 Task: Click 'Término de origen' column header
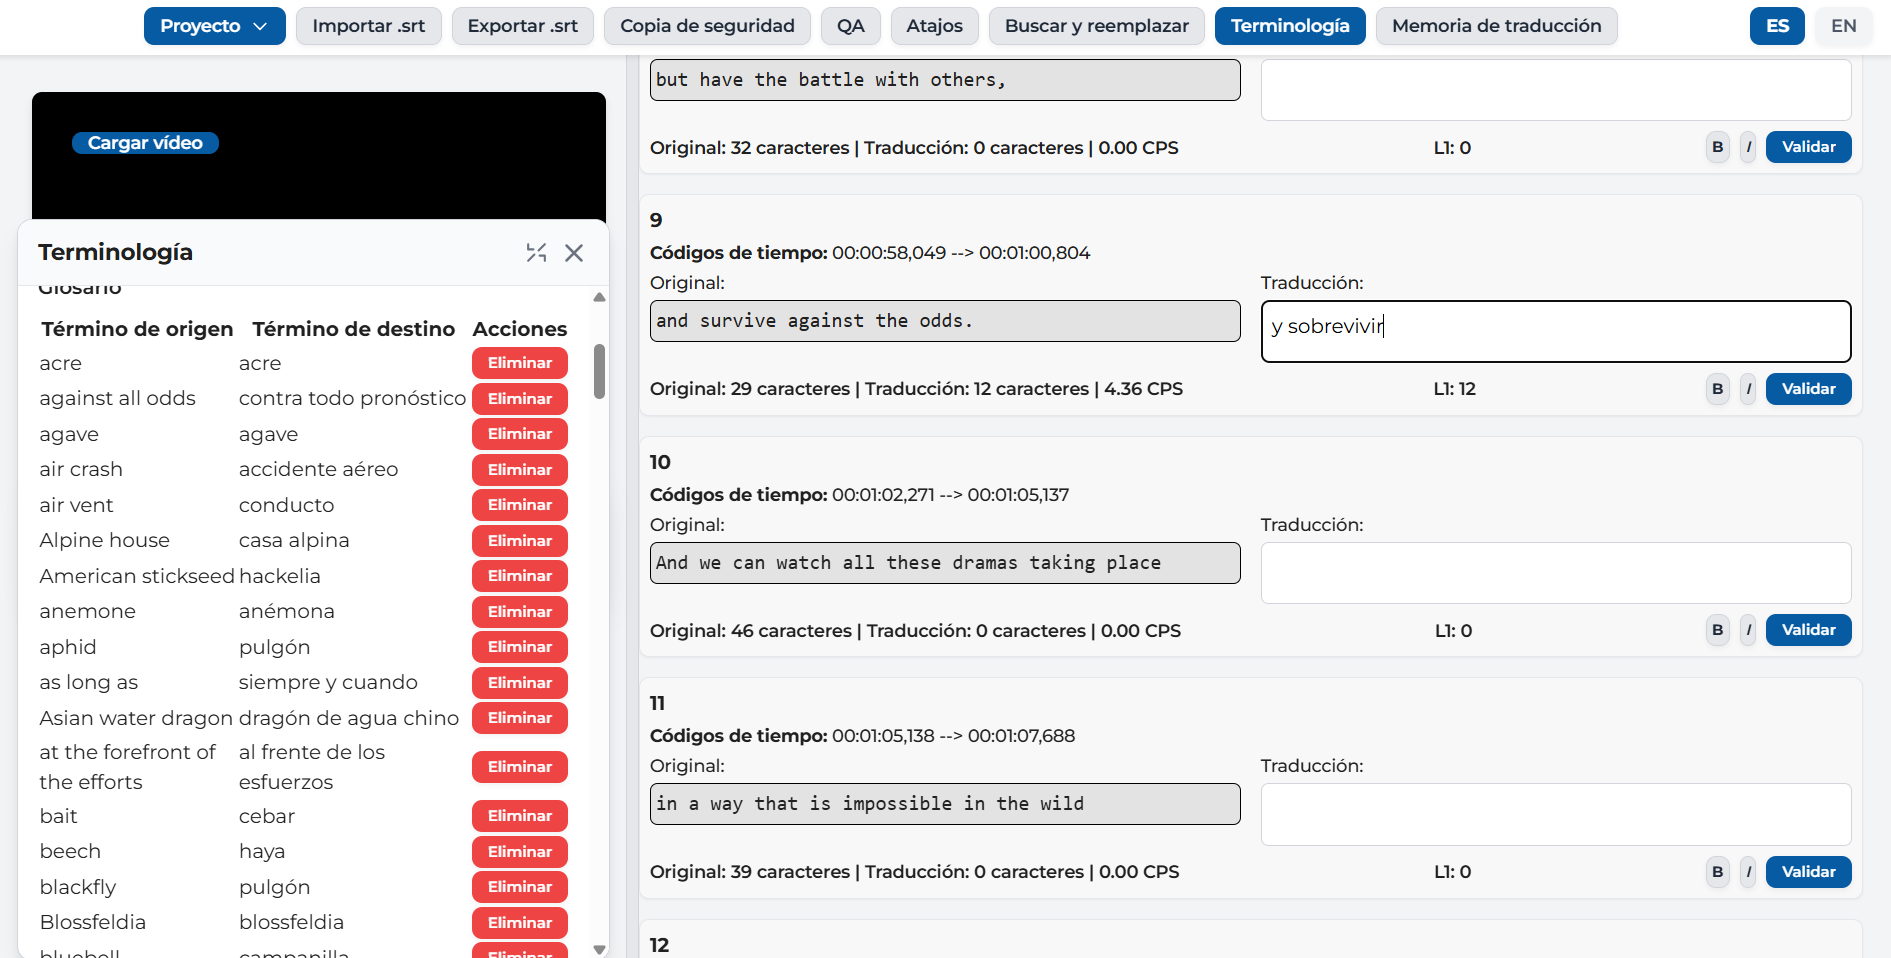click(137, 329)
